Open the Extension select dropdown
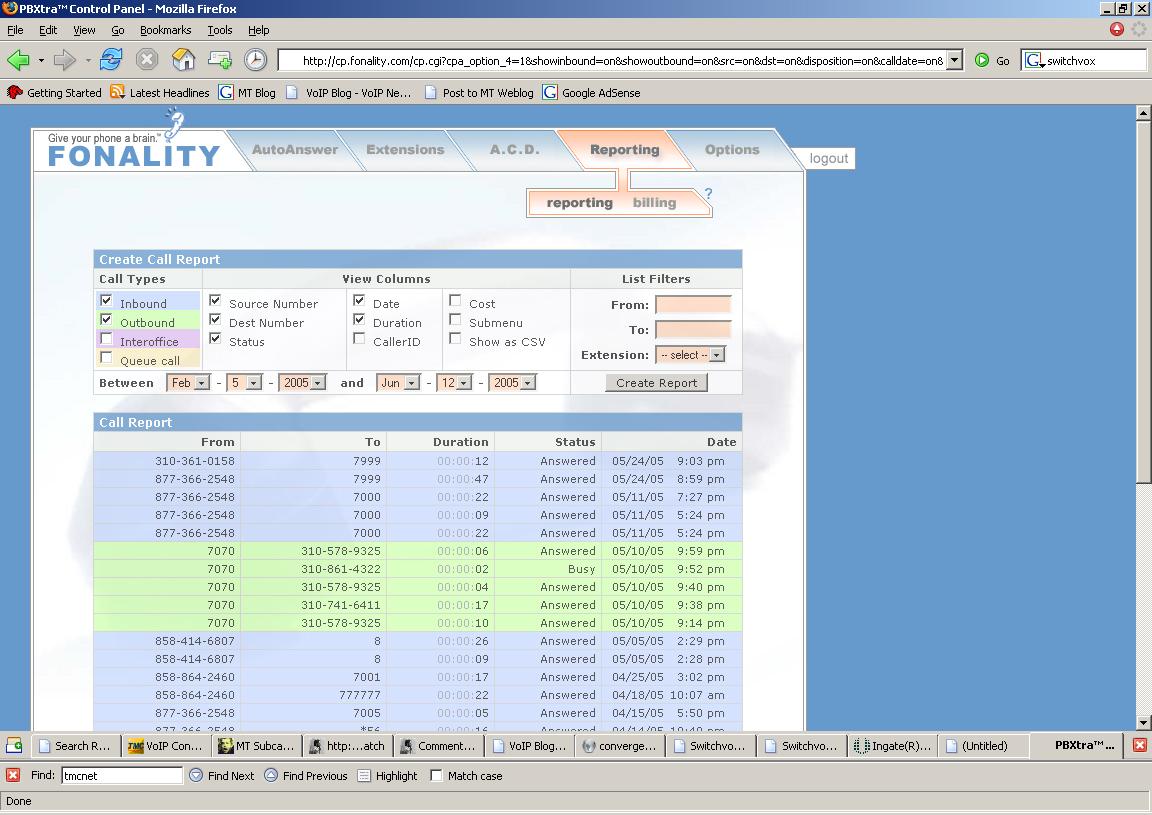This screenshot has height=815, width=1152. point(690,355)
